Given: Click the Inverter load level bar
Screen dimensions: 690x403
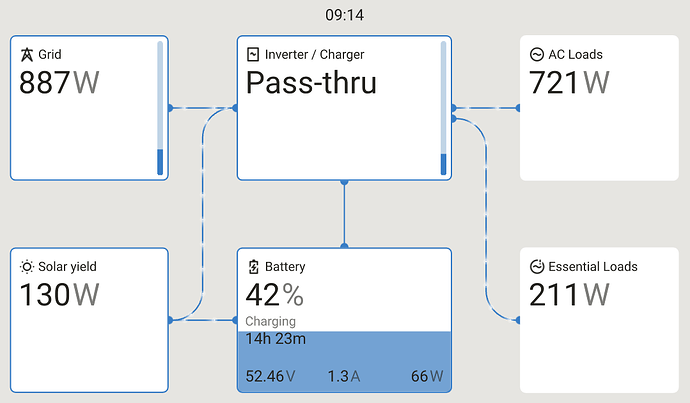Looking at the screenshot, I should click(x=443, y=109).
